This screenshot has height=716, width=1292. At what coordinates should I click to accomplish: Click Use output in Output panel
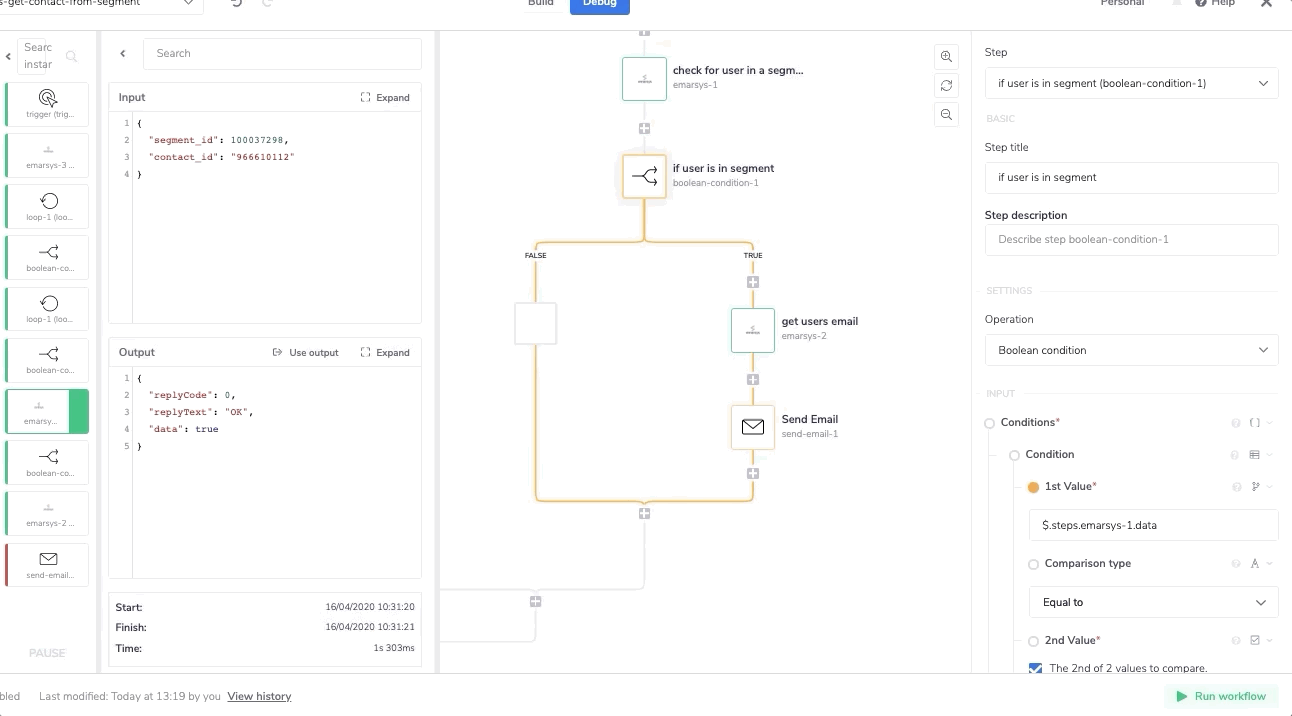[x=306, y=352]
